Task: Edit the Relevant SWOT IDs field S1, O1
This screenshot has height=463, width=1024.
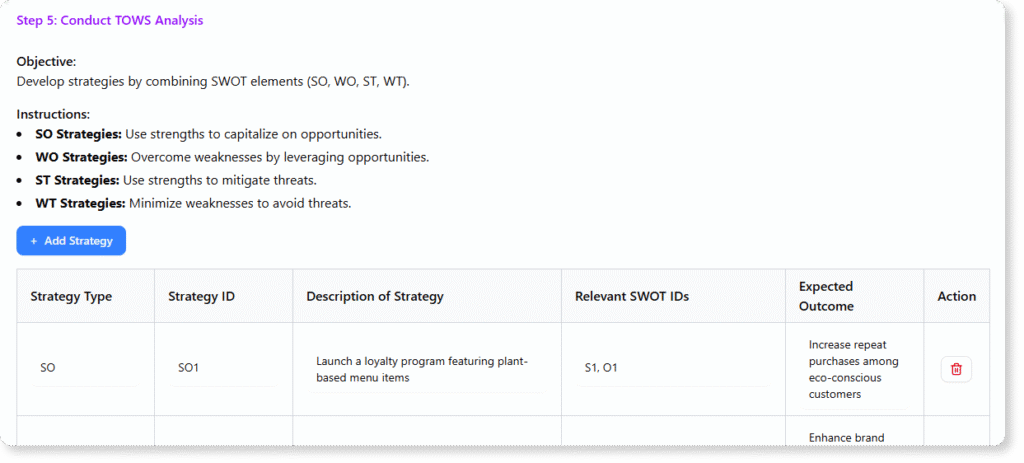Action: click(673, 368)
